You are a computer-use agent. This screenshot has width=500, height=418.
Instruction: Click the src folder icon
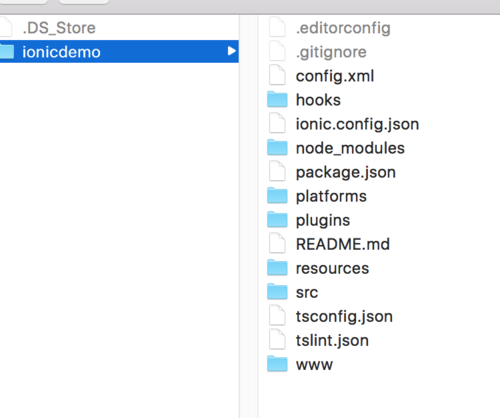pyautogui.click(x=277, y=291)
